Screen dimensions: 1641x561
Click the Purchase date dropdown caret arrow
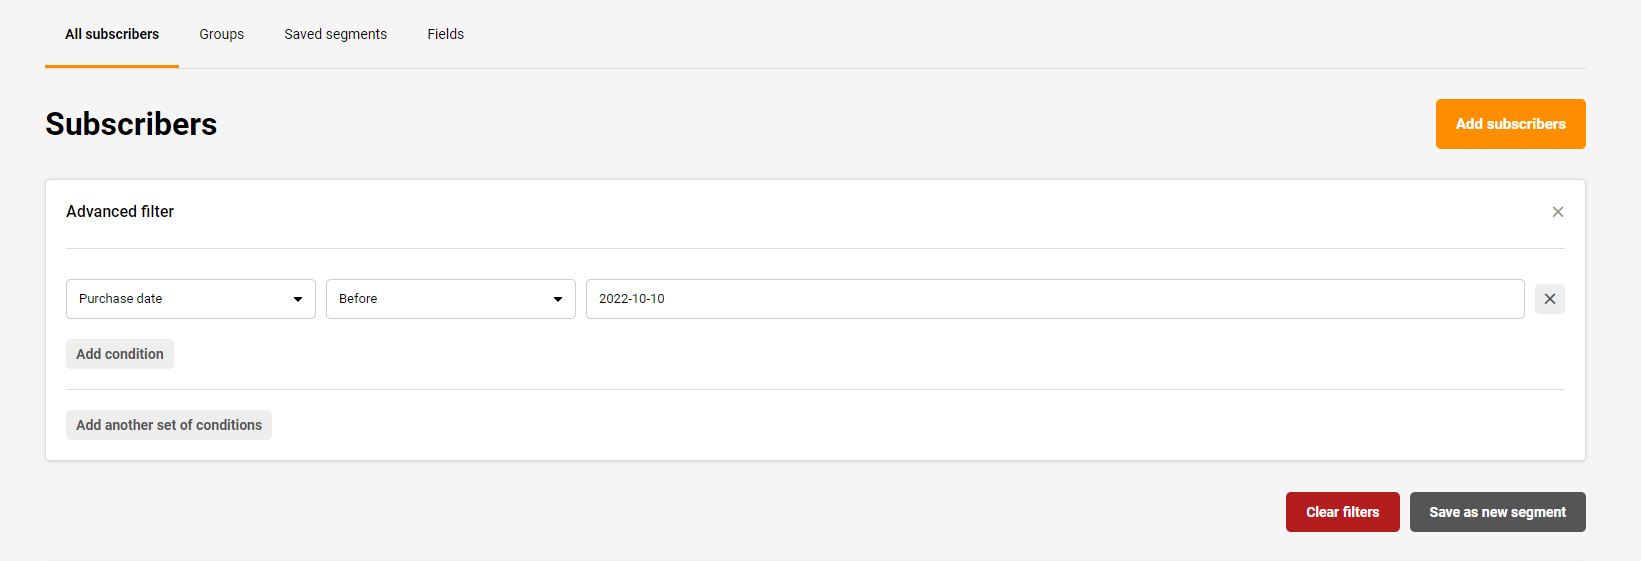click(x=297, y=299)
